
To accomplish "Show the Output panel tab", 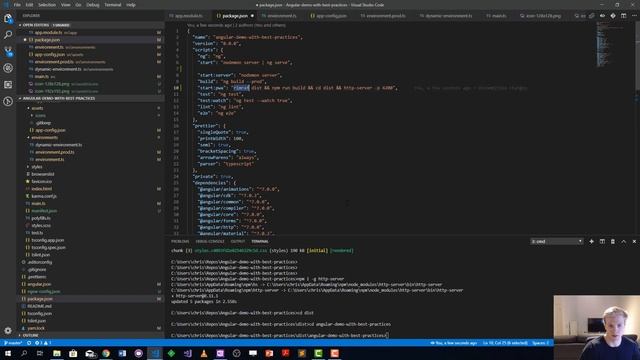I will [x=238, y=242].
